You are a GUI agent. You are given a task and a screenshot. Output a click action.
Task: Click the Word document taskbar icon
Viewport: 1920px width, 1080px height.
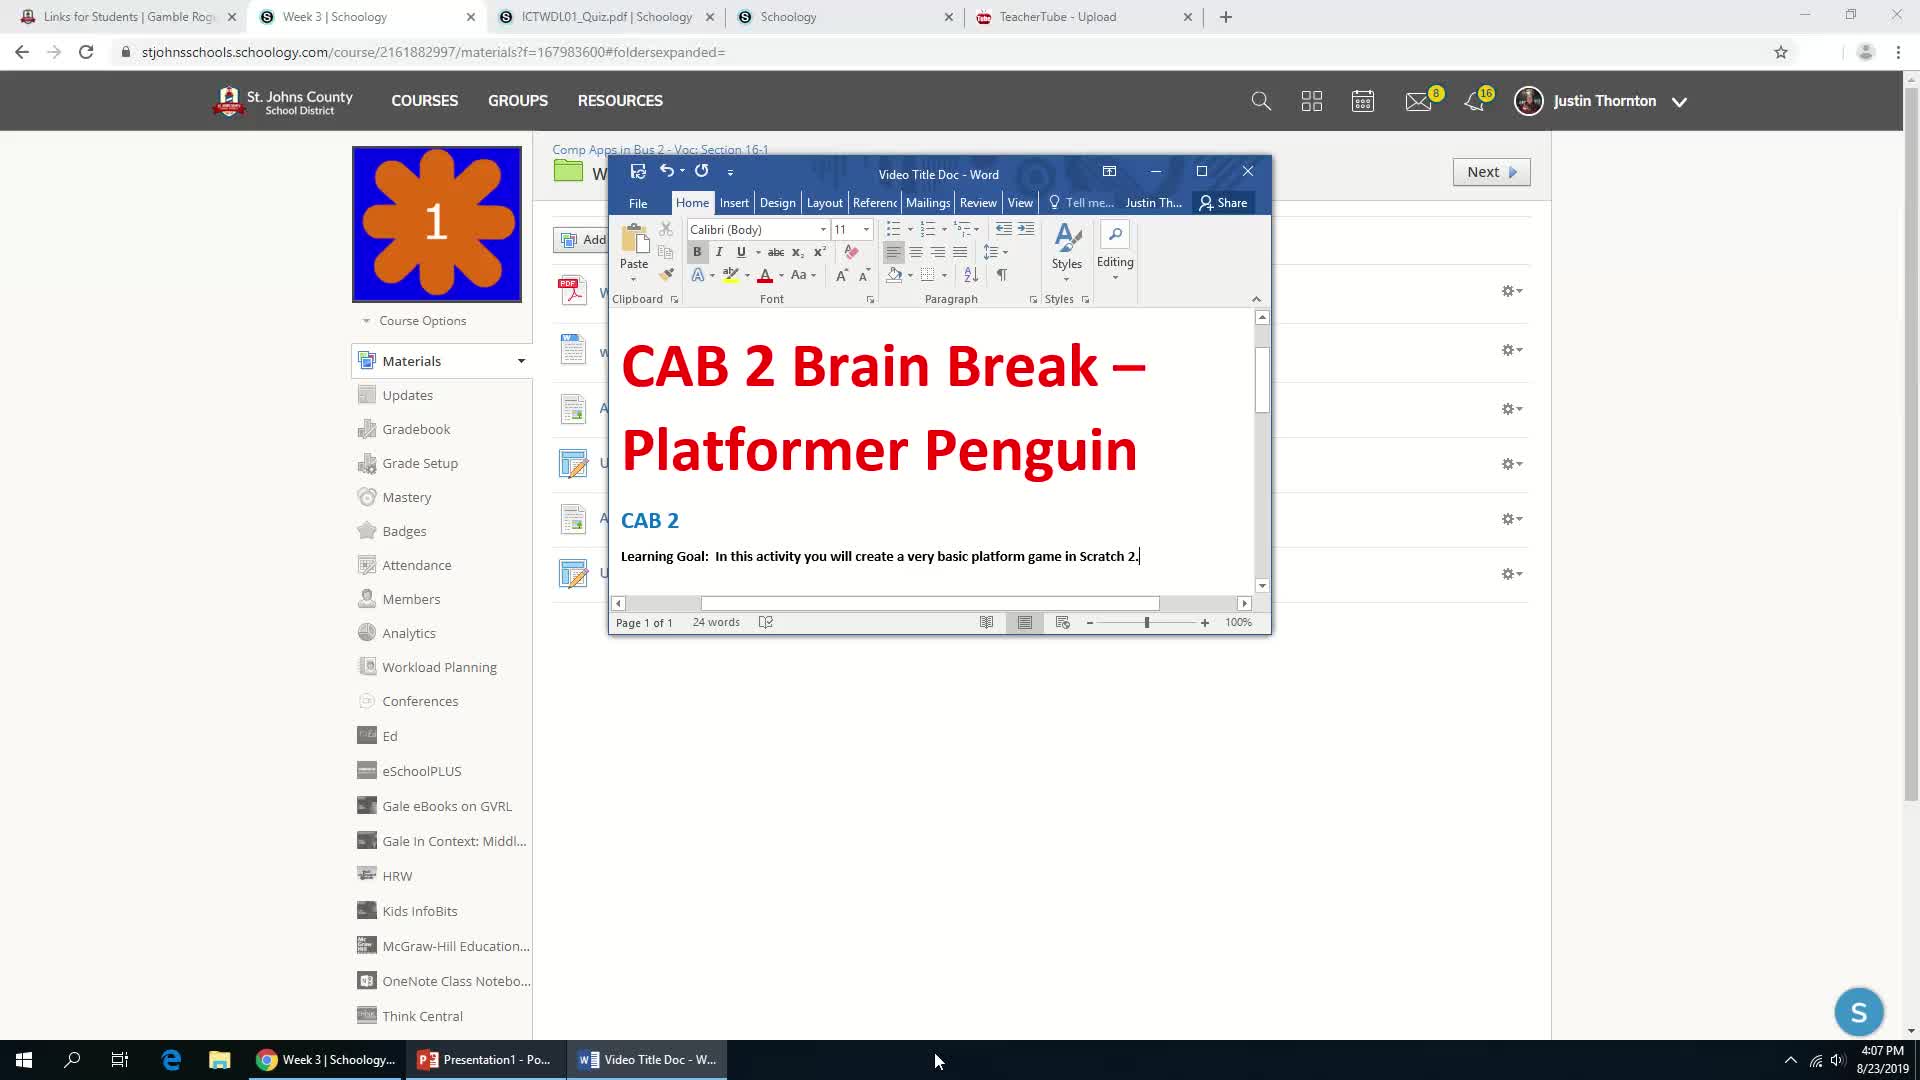click(x=647, y=1059)
